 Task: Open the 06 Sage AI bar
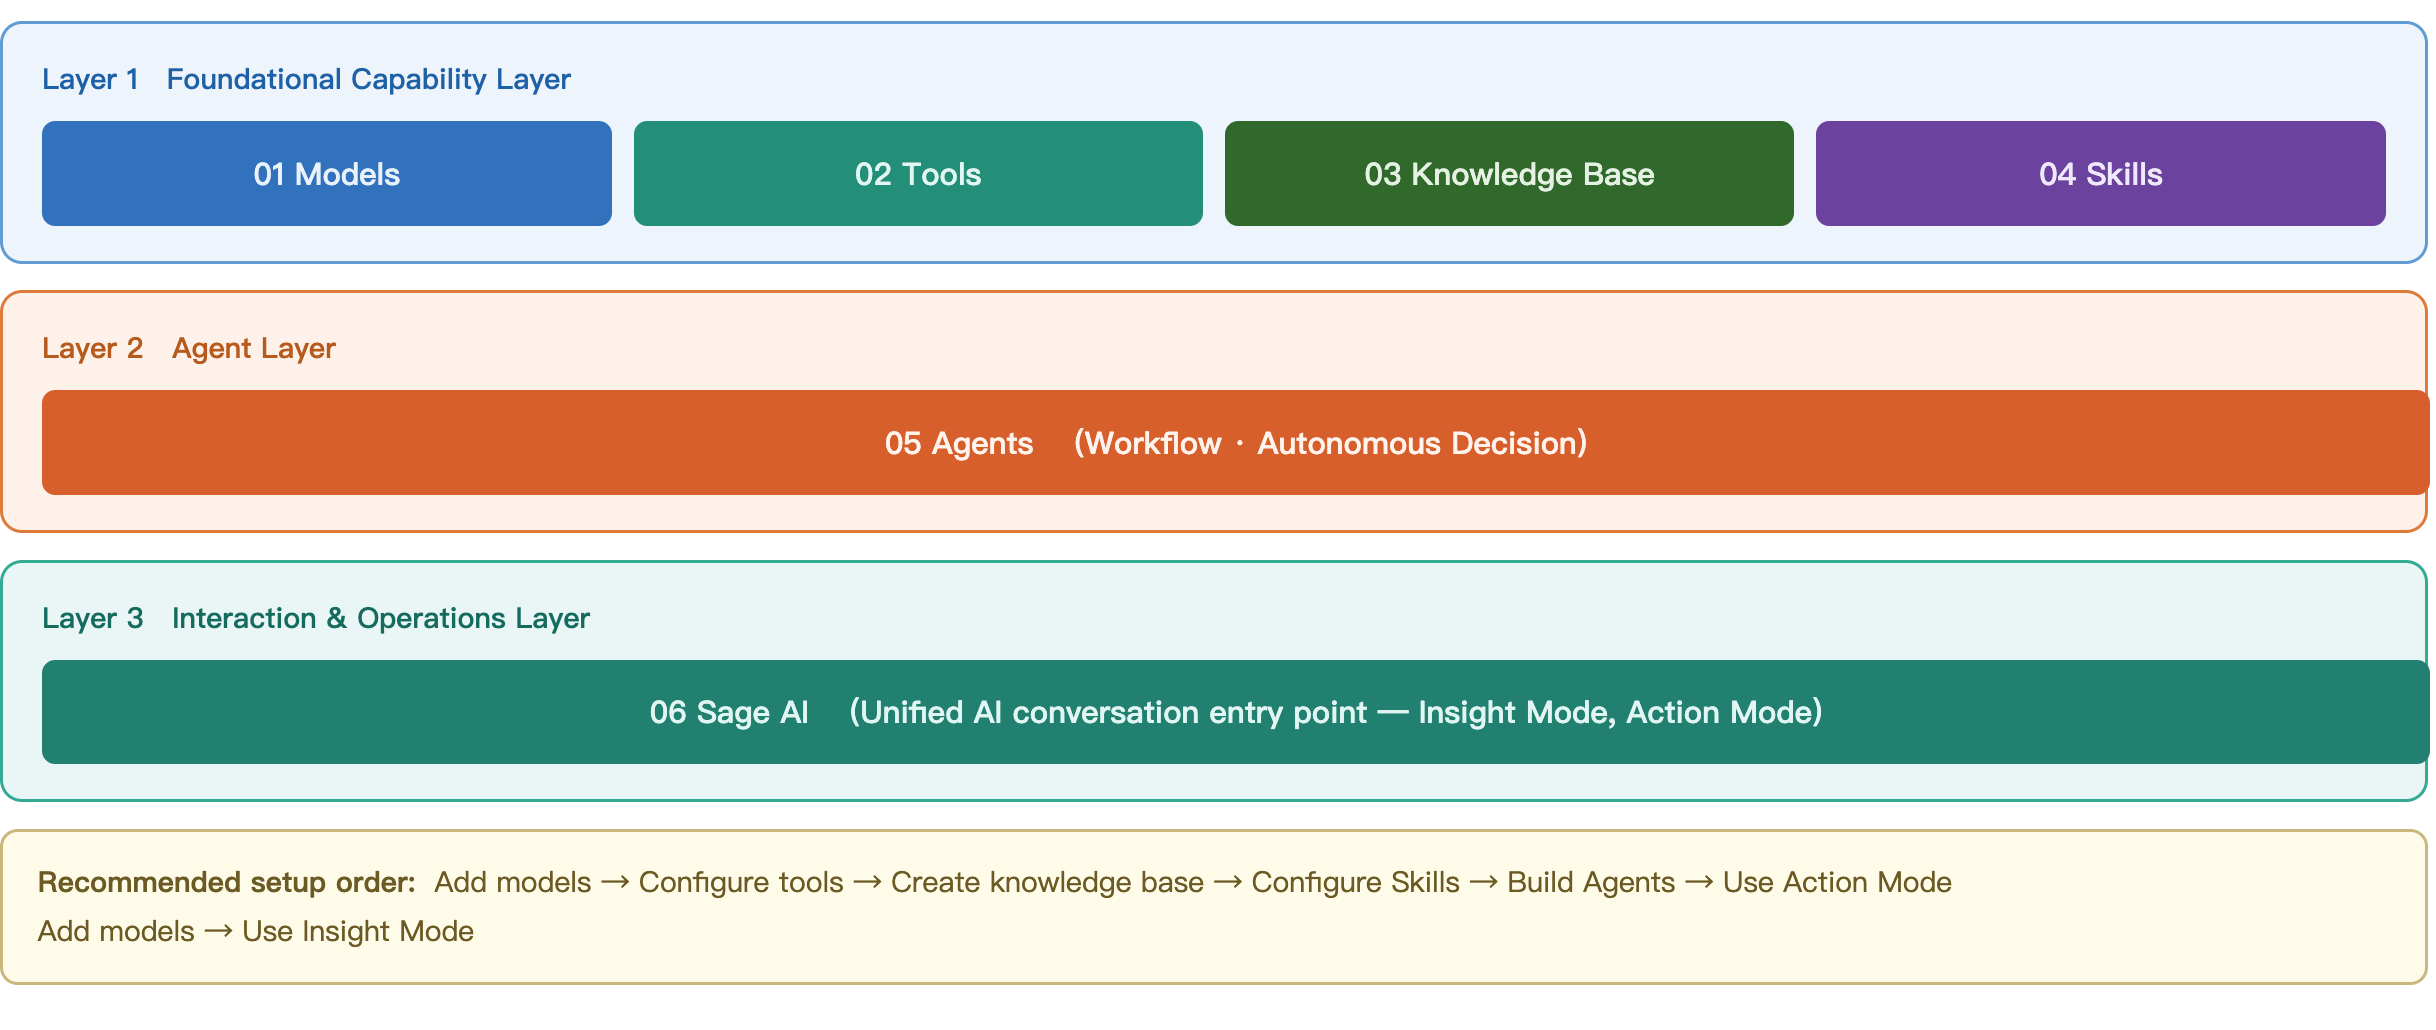(x=1236, y=712)
